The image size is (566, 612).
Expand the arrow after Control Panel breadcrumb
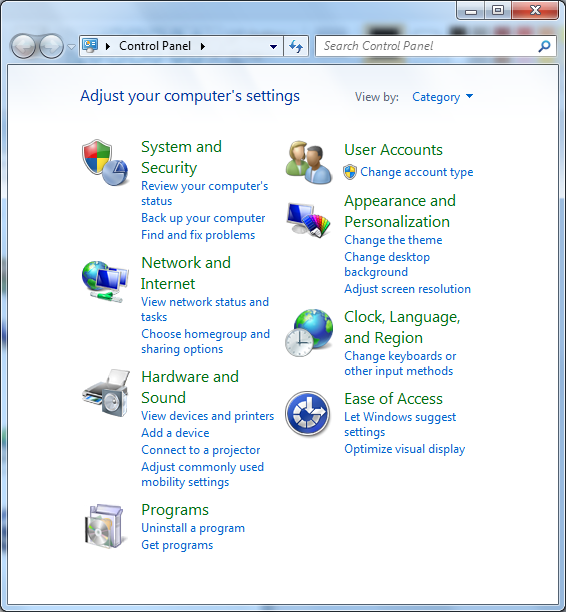203,46
